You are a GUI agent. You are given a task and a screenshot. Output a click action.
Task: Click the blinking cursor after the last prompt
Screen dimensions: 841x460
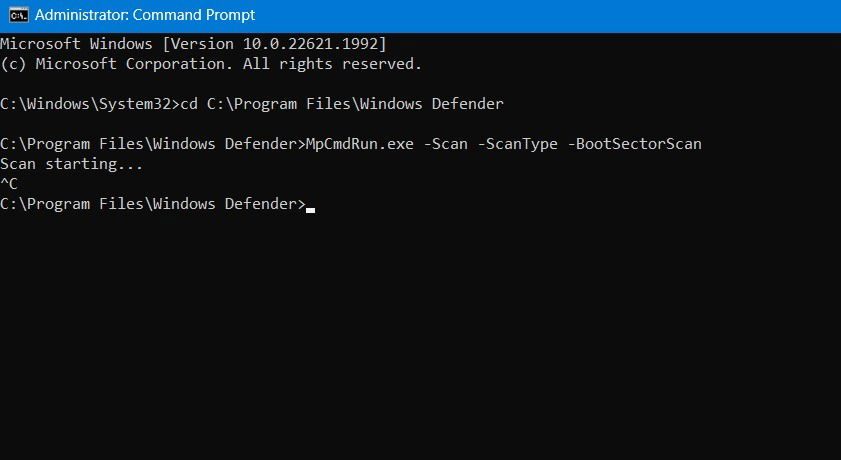311,210
